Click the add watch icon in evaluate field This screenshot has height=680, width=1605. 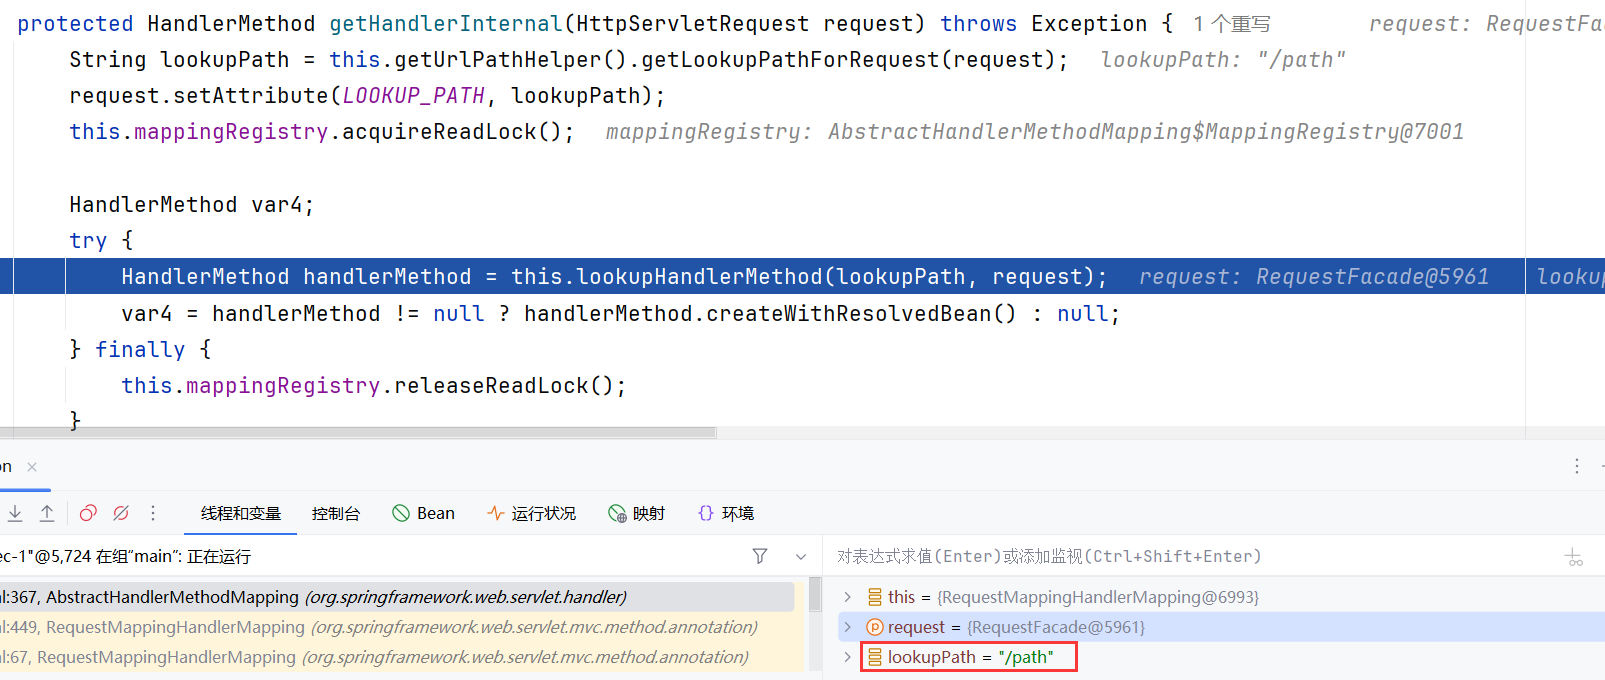click(1574, 557)
